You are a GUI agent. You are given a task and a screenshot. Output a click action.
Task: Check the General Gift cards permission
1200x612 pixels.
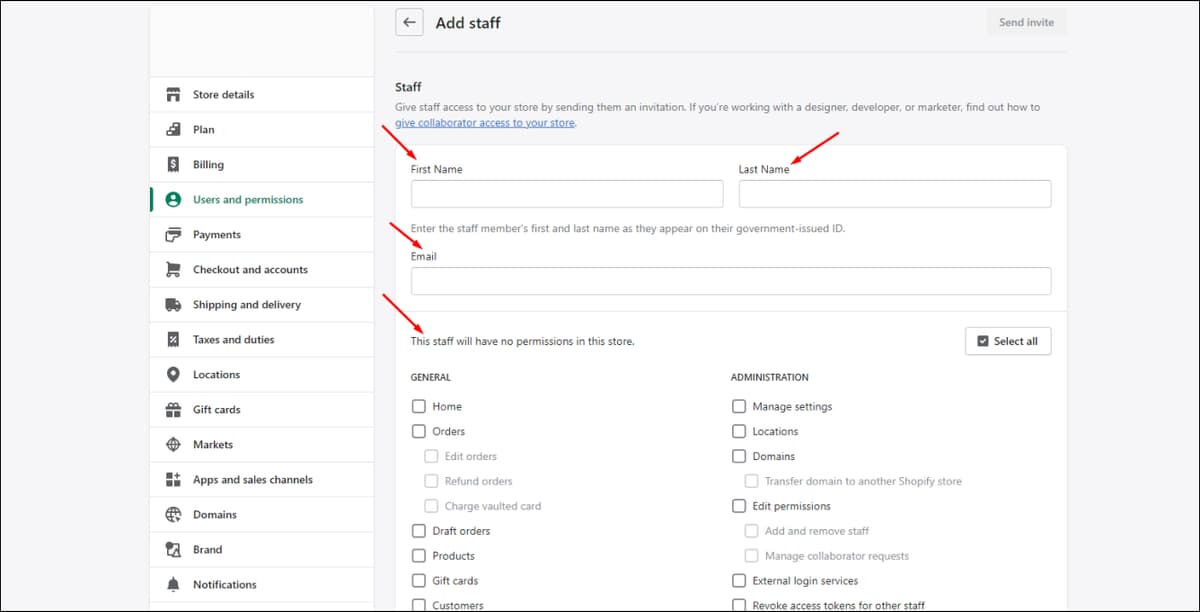tap(418, 581)
